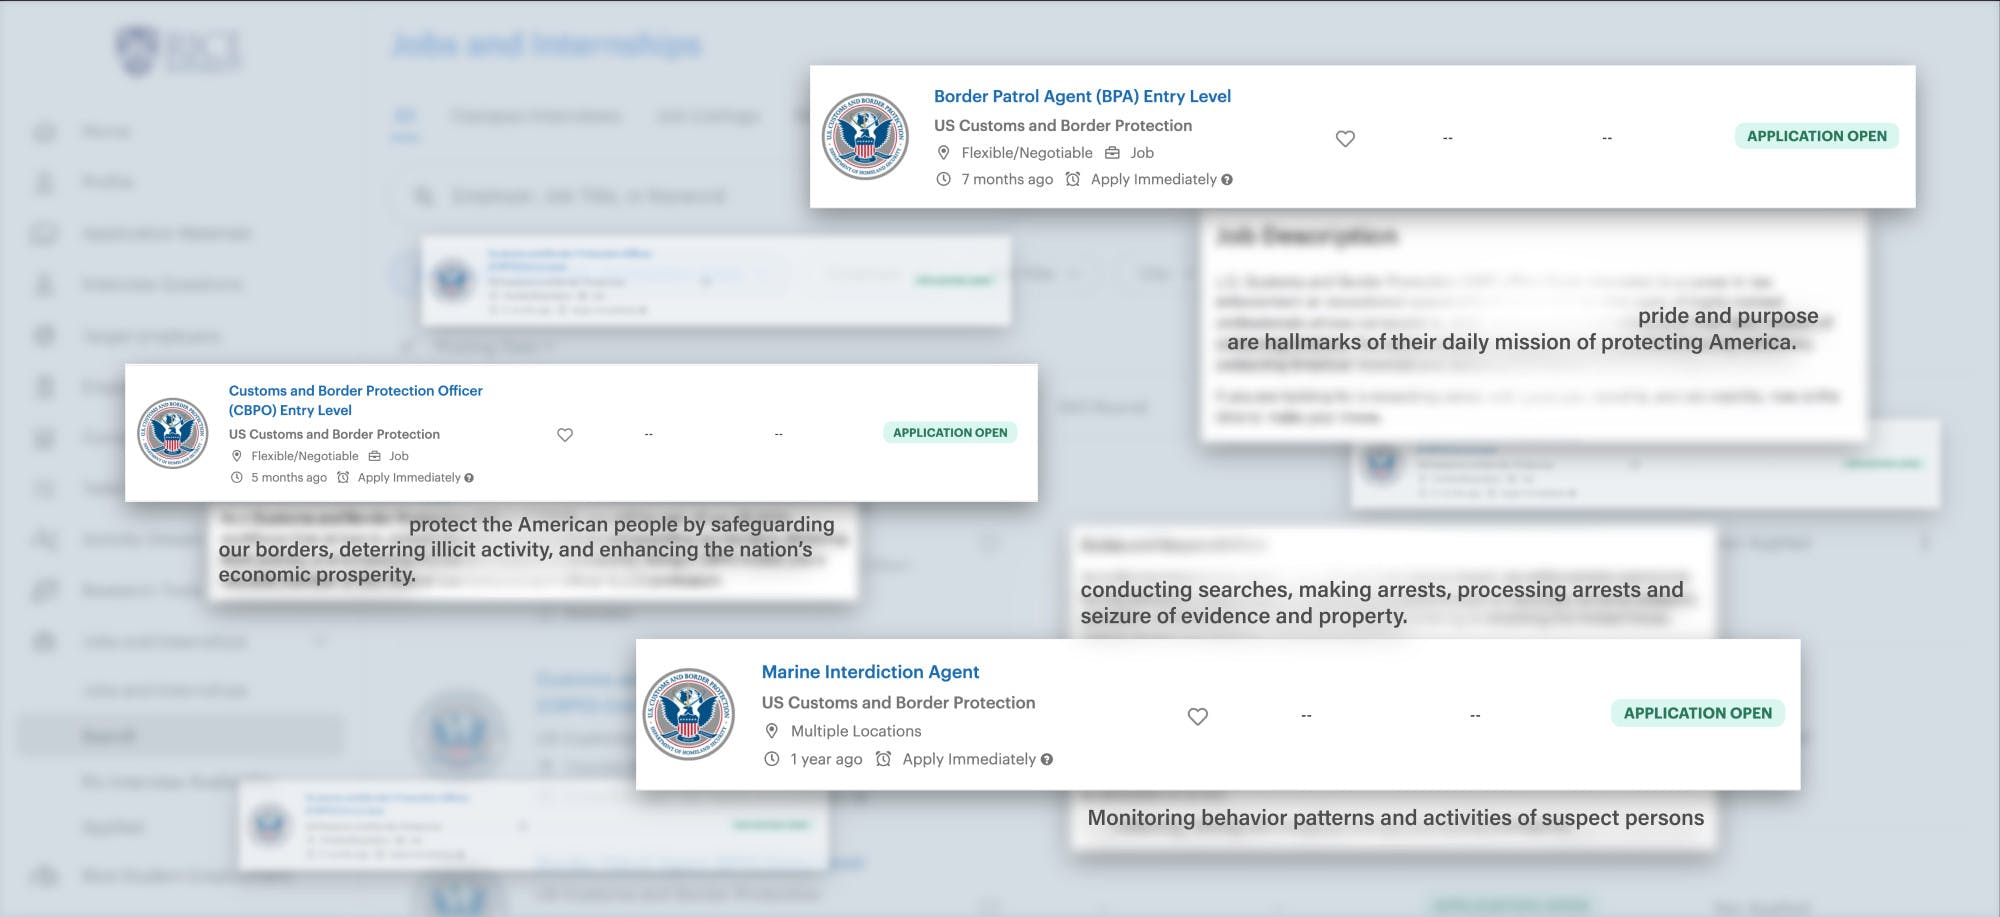This screenshot has height=917, width=2000.
Task: Click the CBP seal logo on the Border Patrol card
Action: click(x=865, y=137)
